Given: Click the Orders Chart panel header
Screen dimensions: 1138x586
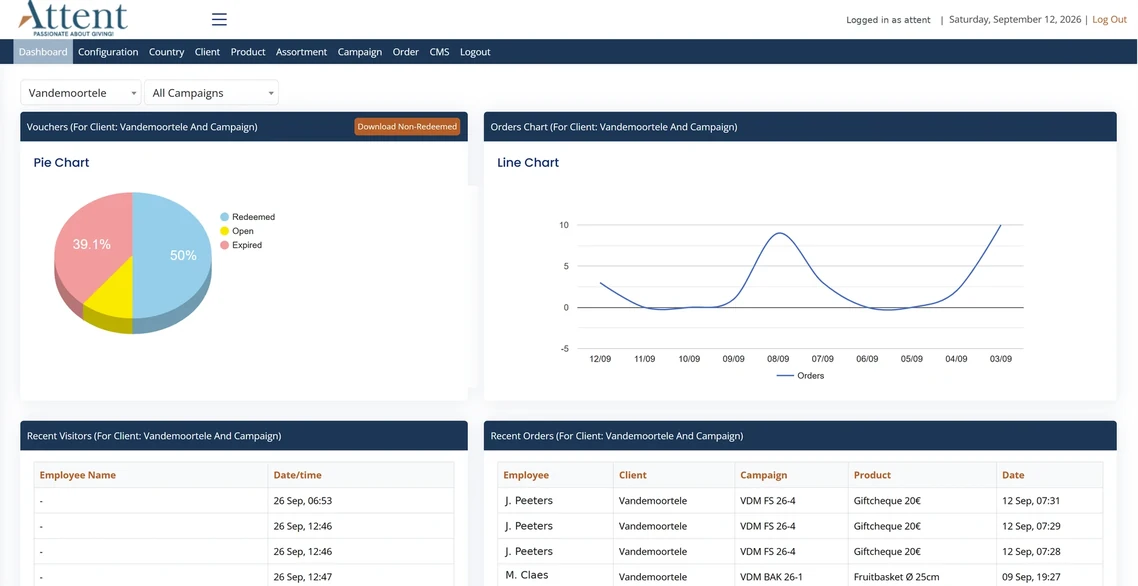Looking at the screenshot, I should tap(800, 126).
